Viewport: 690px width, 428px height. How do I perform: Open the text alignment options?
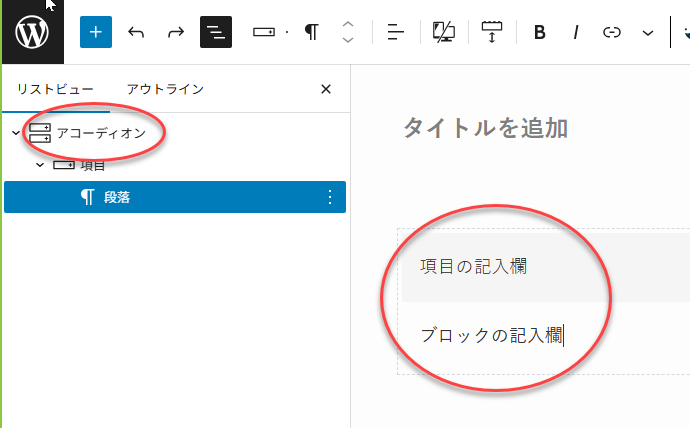click(396, 32)
